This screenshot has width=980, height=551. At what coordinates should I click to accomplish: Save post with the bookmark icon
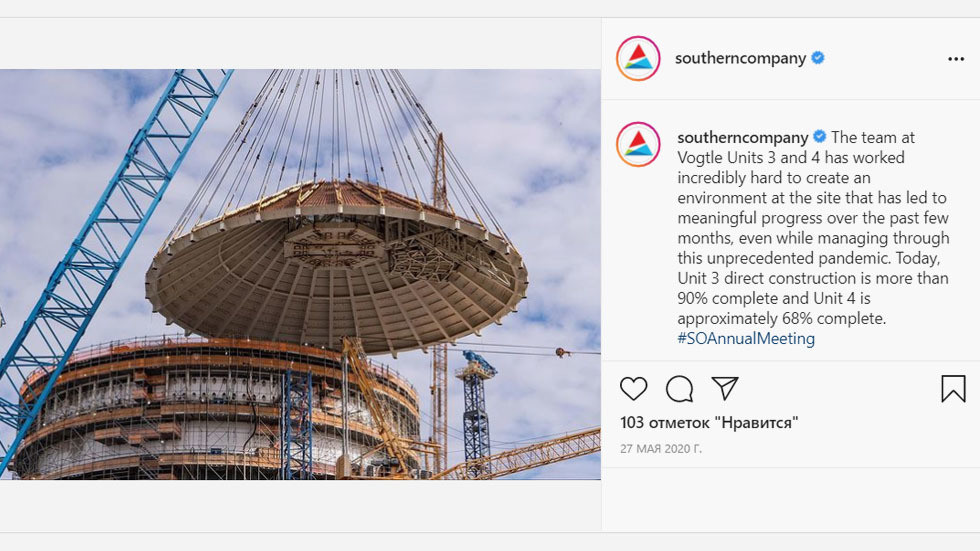(953, 389)
